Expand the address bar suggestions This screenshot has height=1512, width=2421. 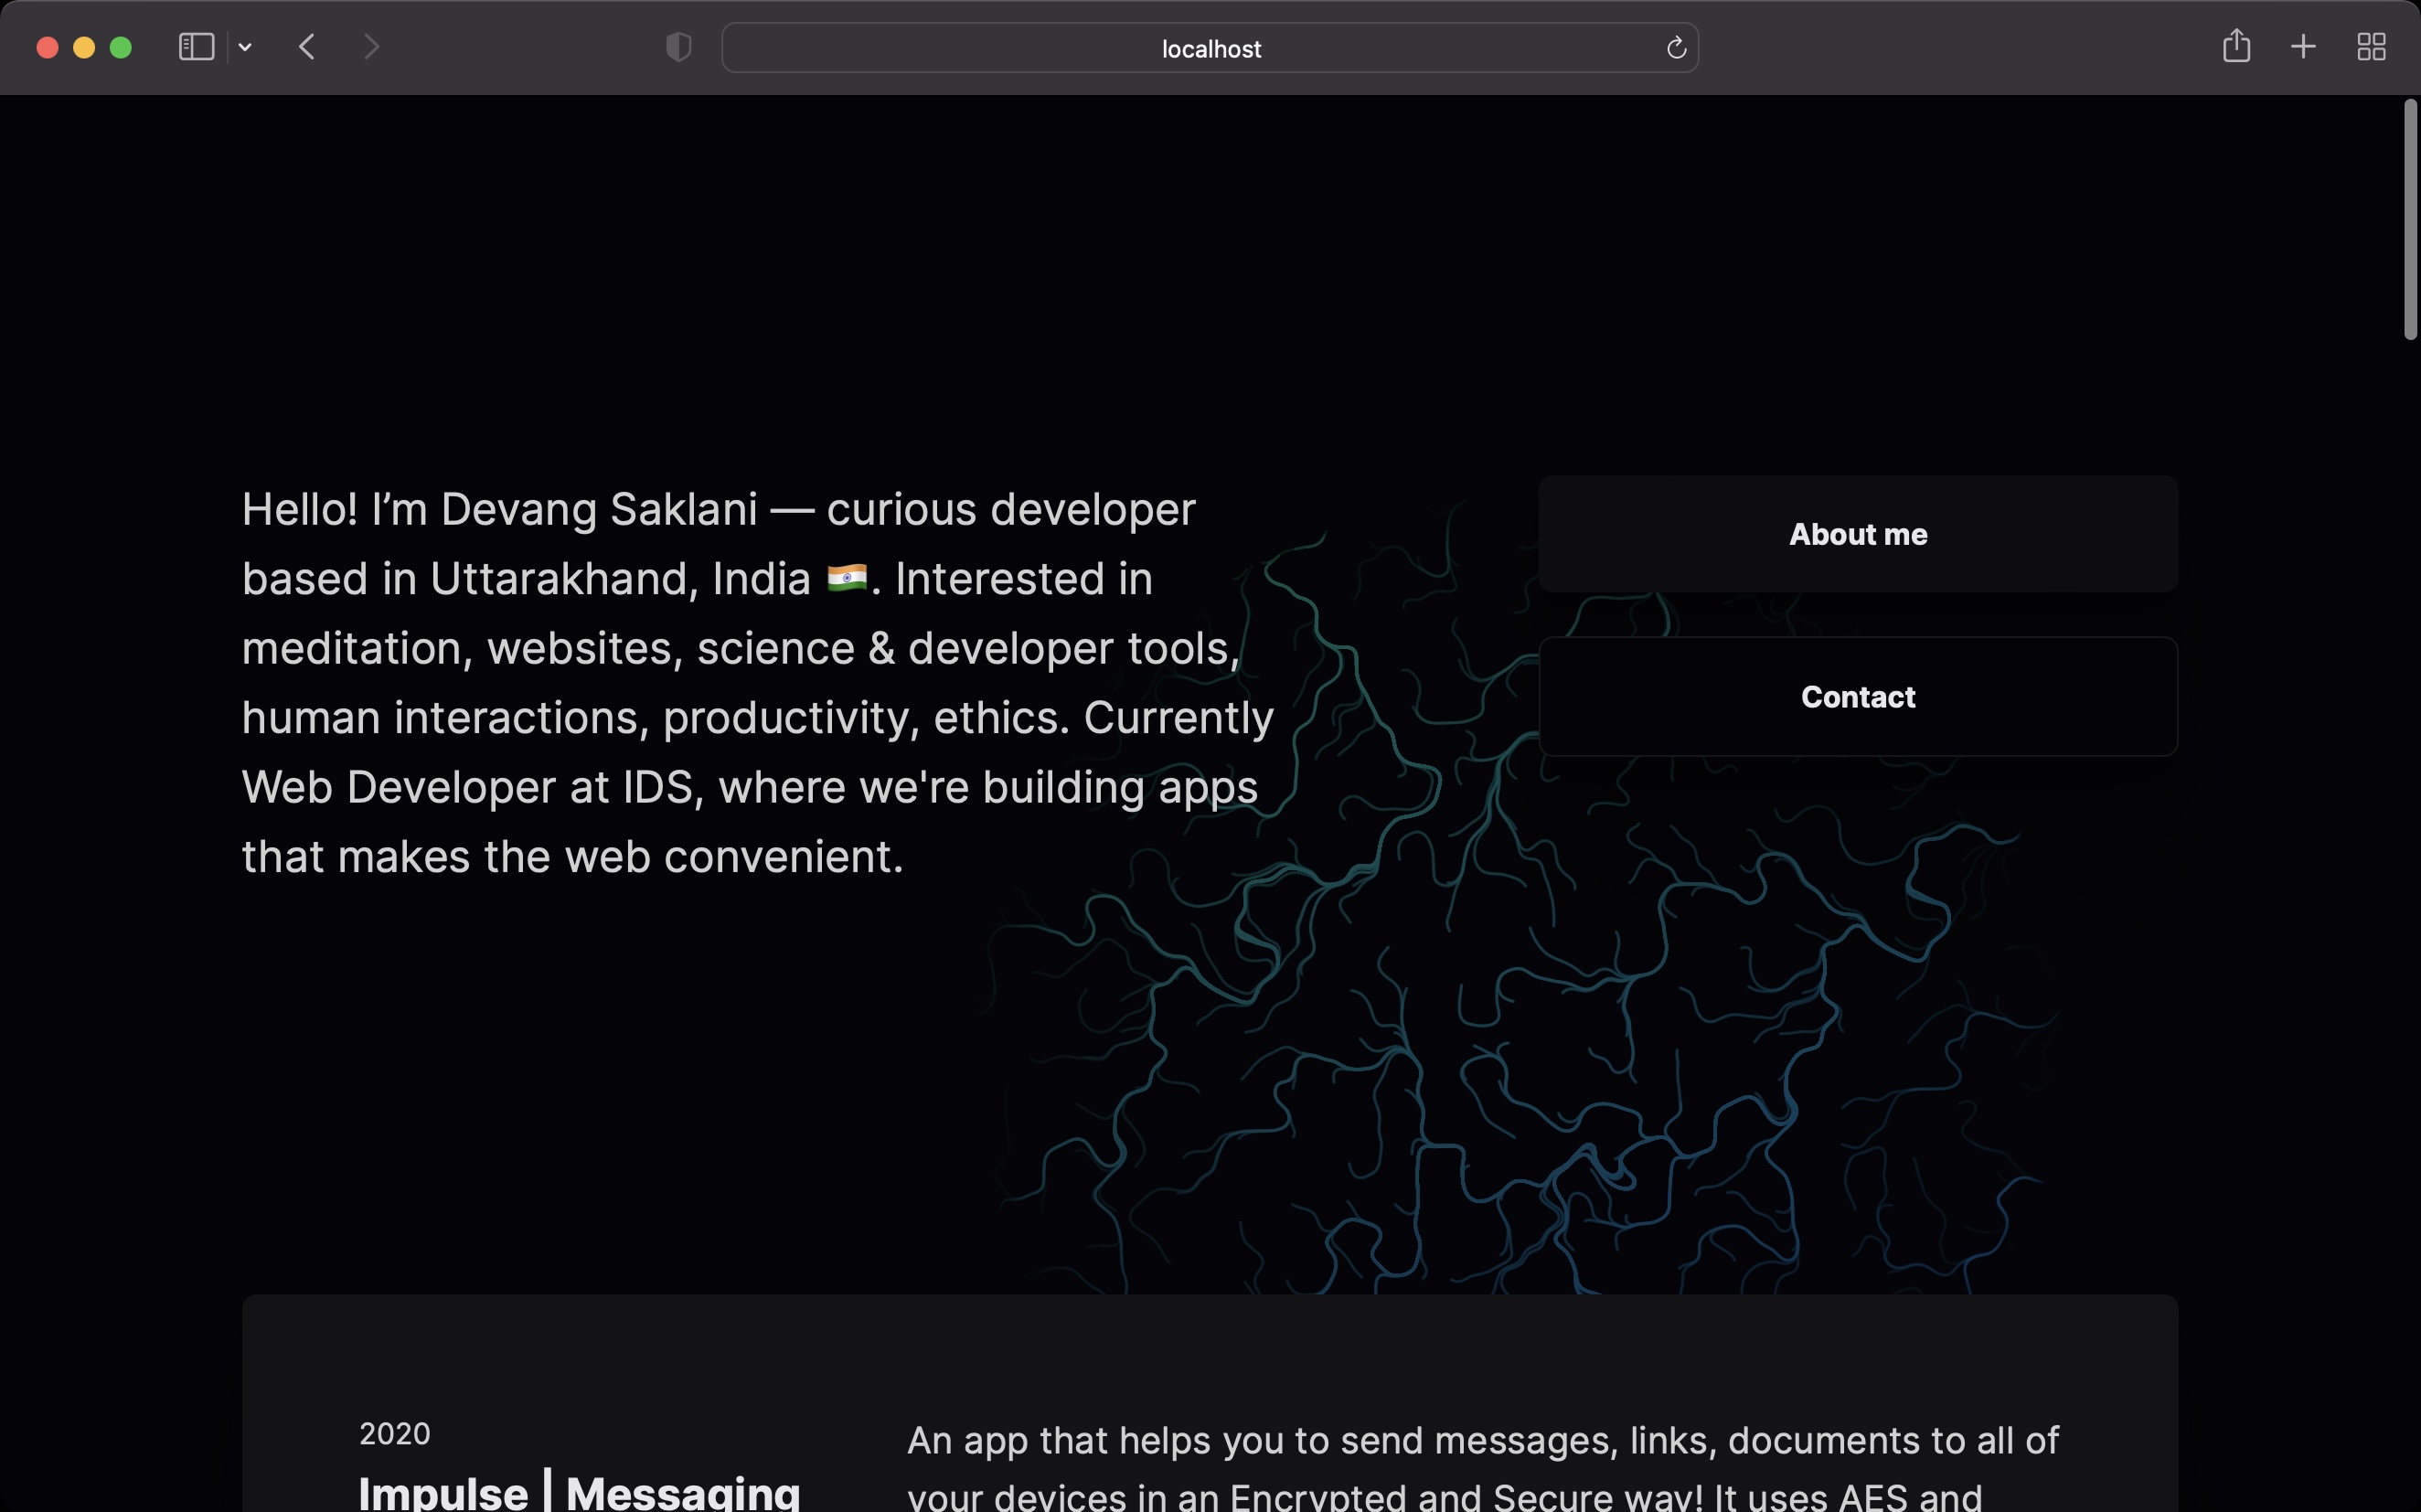(x=1209, y=47)
